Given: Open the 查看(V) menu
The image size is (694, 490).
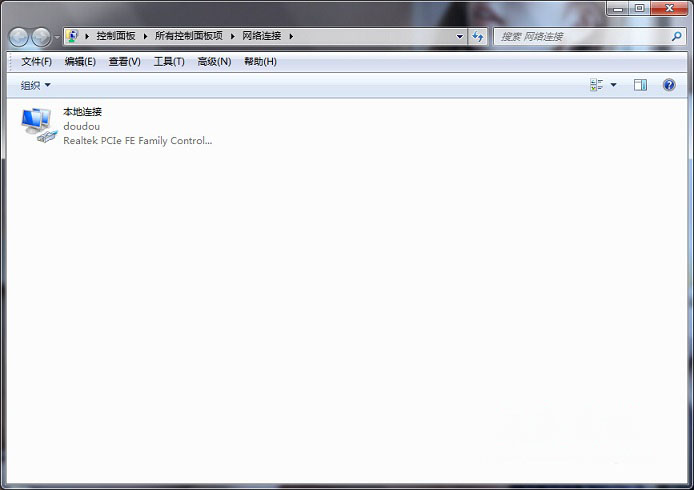Looking at the screenshot, I should pyautogui.click(x=125, y=62).
